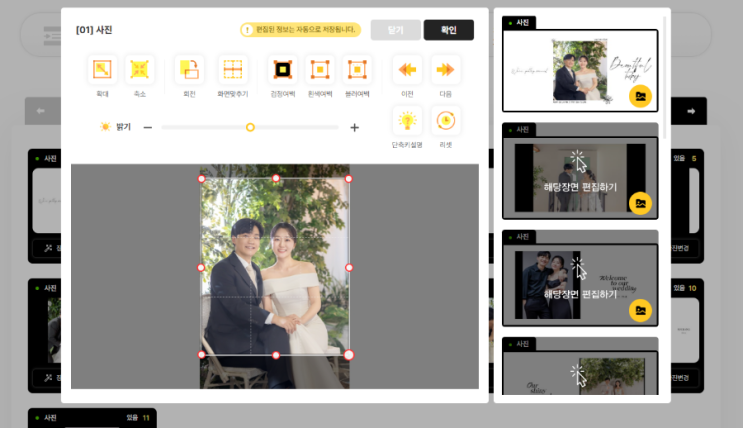The height and width of the screenshot is (428, 743).
Task: Click the background page's right arrow button
Action: point(691,111)
